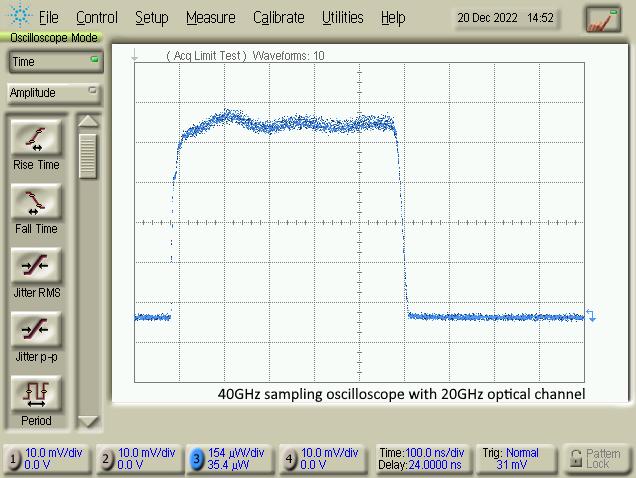Image resolution: width=636 pixels, height=478 pixels.
Task: Open the Help menu
Action: pos(393,17)
